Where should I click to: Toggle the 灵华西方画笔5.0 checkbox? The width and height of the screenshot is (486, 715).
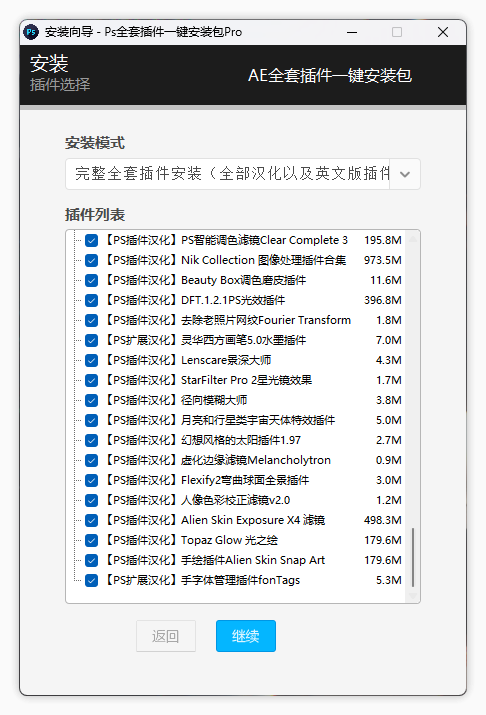[92, 341]
